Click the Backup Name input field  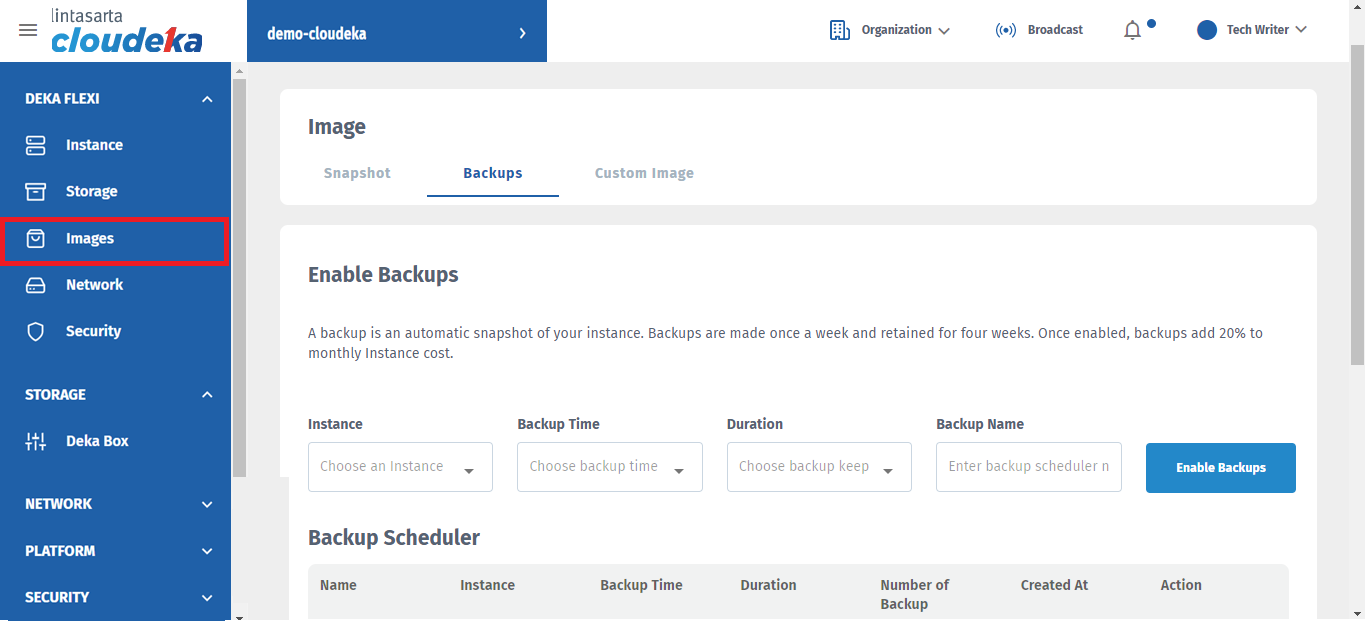[x=1028, y=467]
